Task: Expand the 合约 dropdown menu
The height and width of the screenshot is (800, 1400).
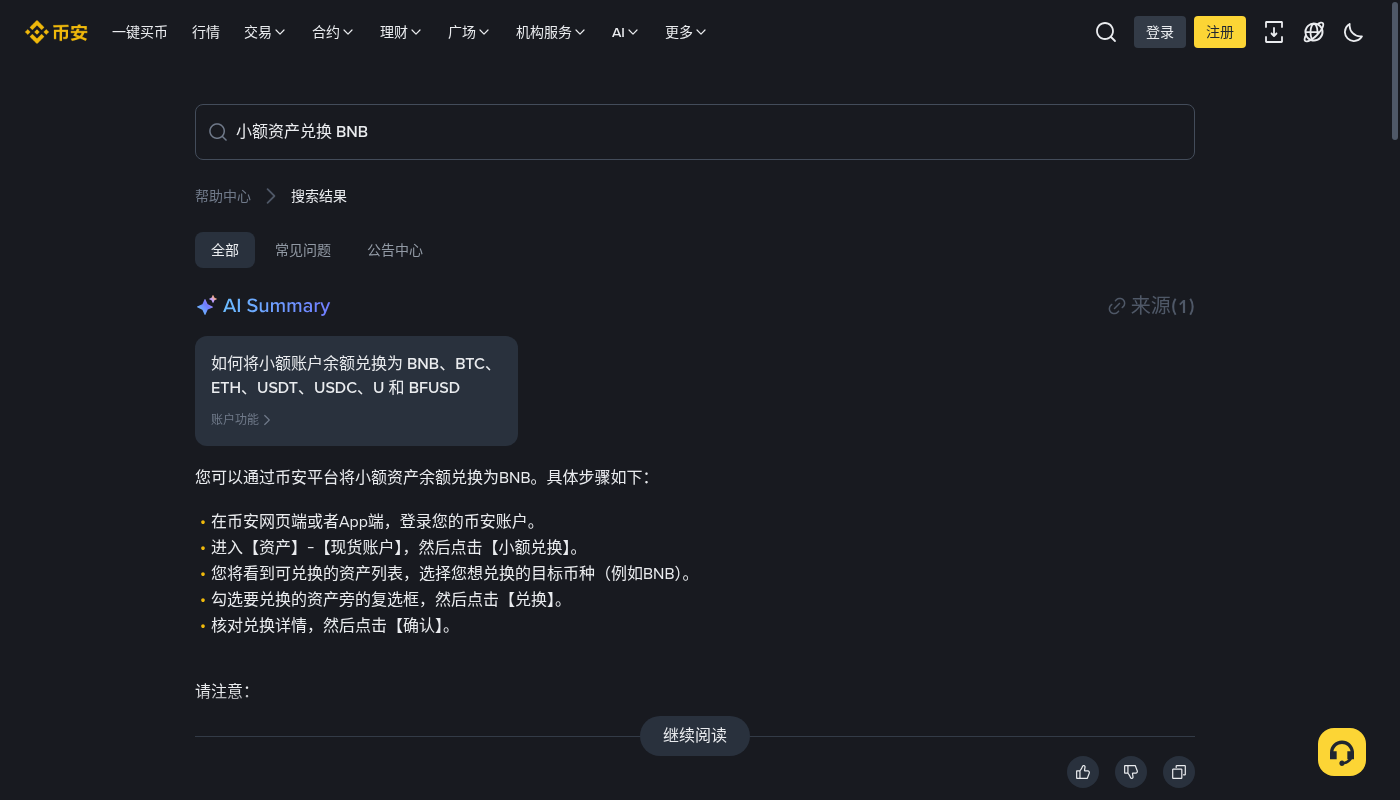Action: click(333, 32)
